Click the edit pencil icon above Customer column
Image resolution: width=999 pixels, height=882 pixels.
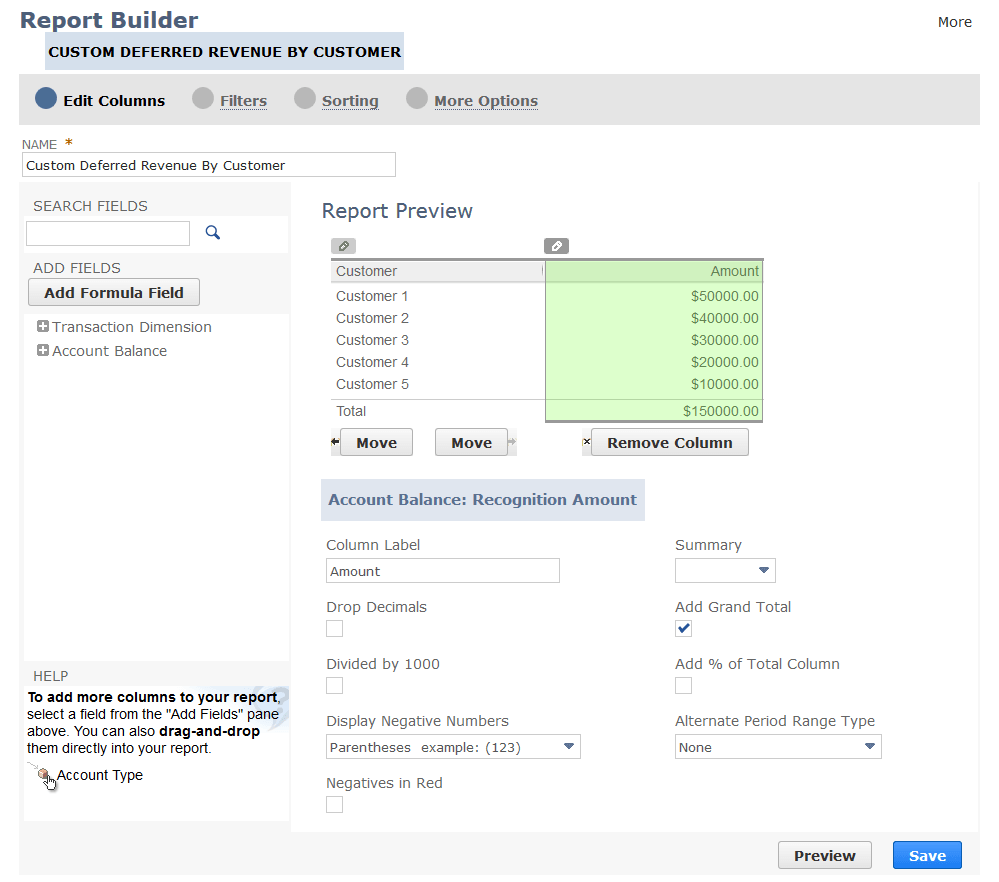(343, 246)
